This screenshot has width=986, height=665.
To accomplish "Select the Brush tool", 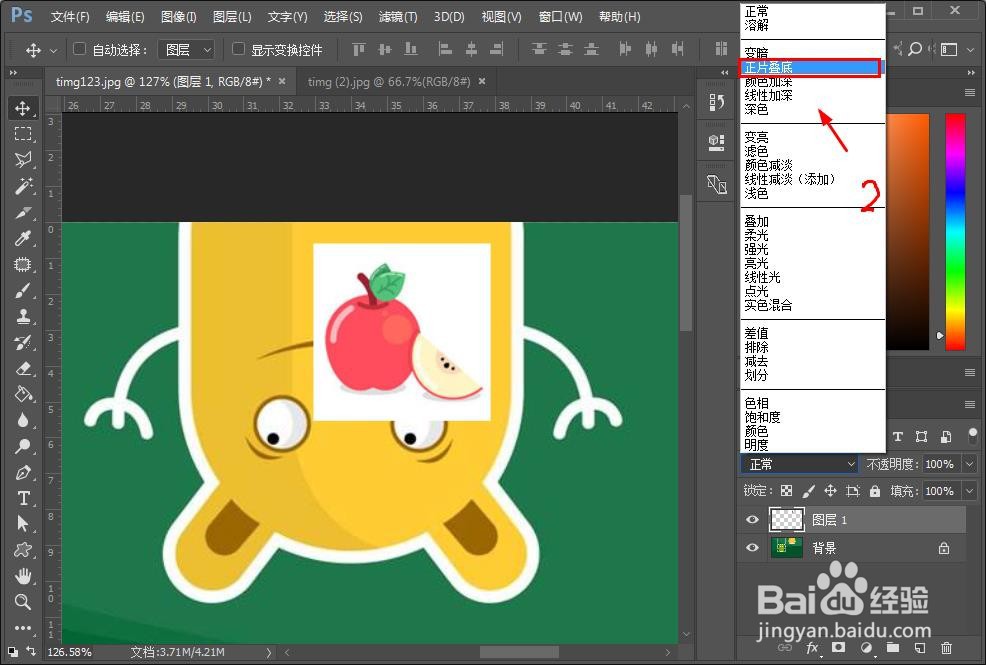I will (x=23, y=290).
